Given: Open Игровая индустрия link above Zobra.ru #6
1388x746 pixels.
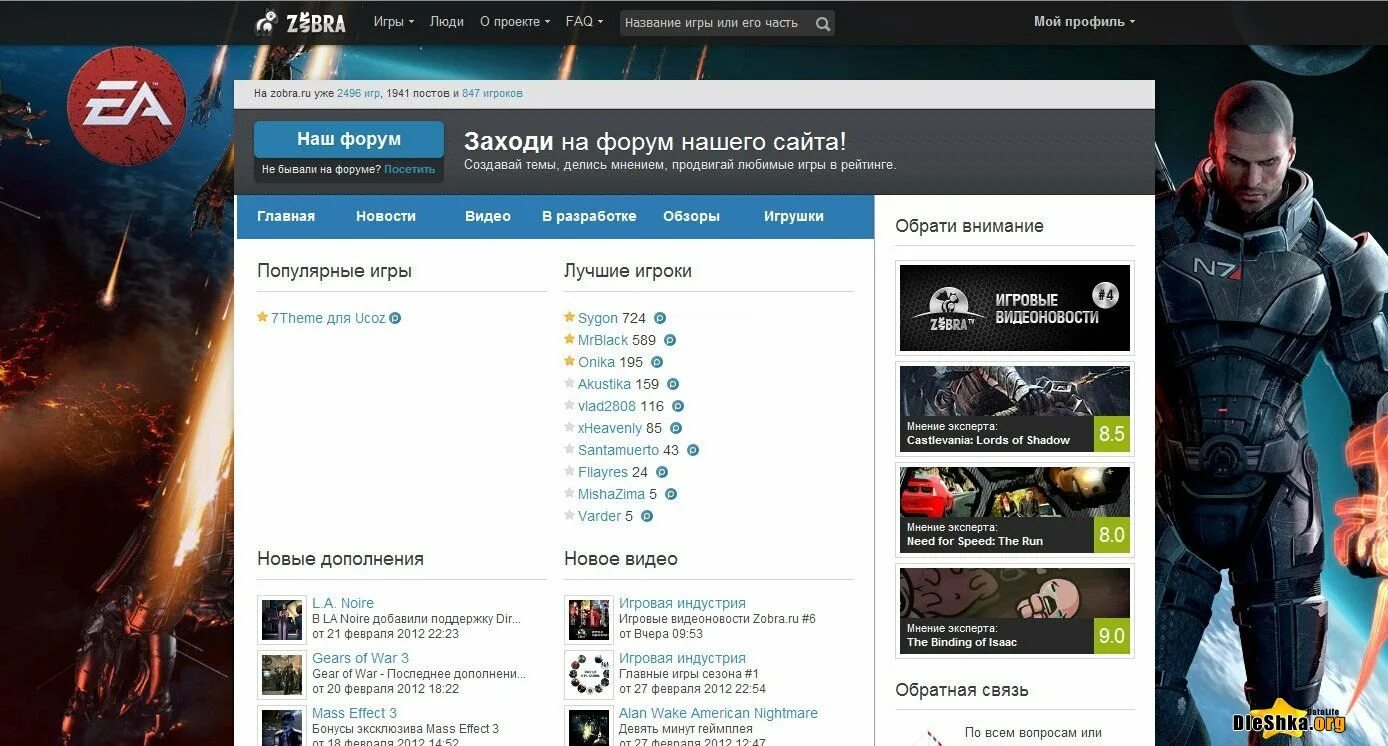Looking at the screenshot, I should [x=682, y=603].
